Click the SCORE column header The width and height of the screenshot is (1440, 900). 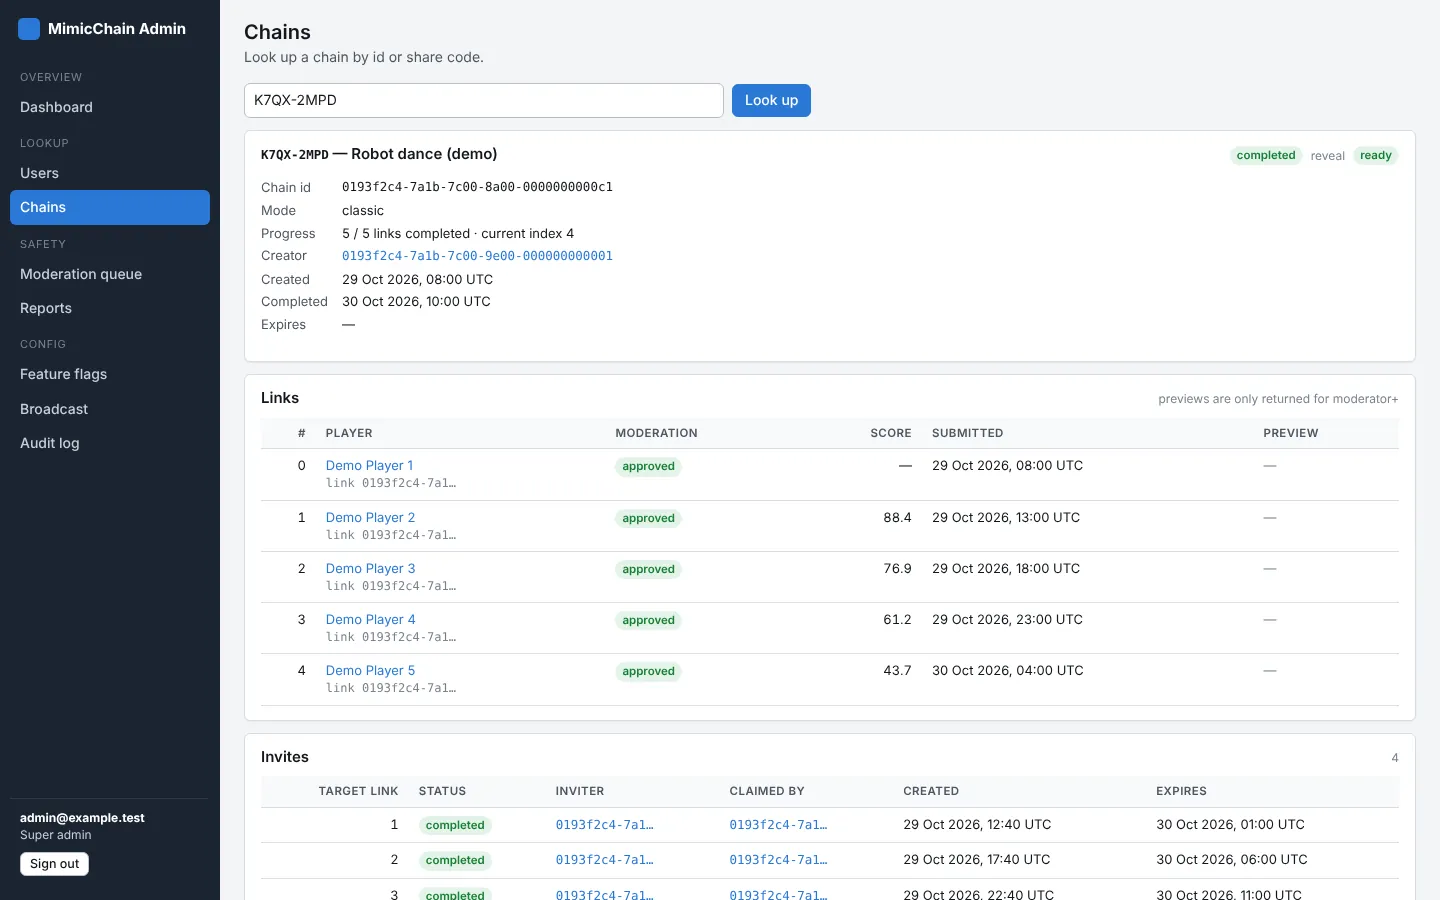(x=890, y=433)
